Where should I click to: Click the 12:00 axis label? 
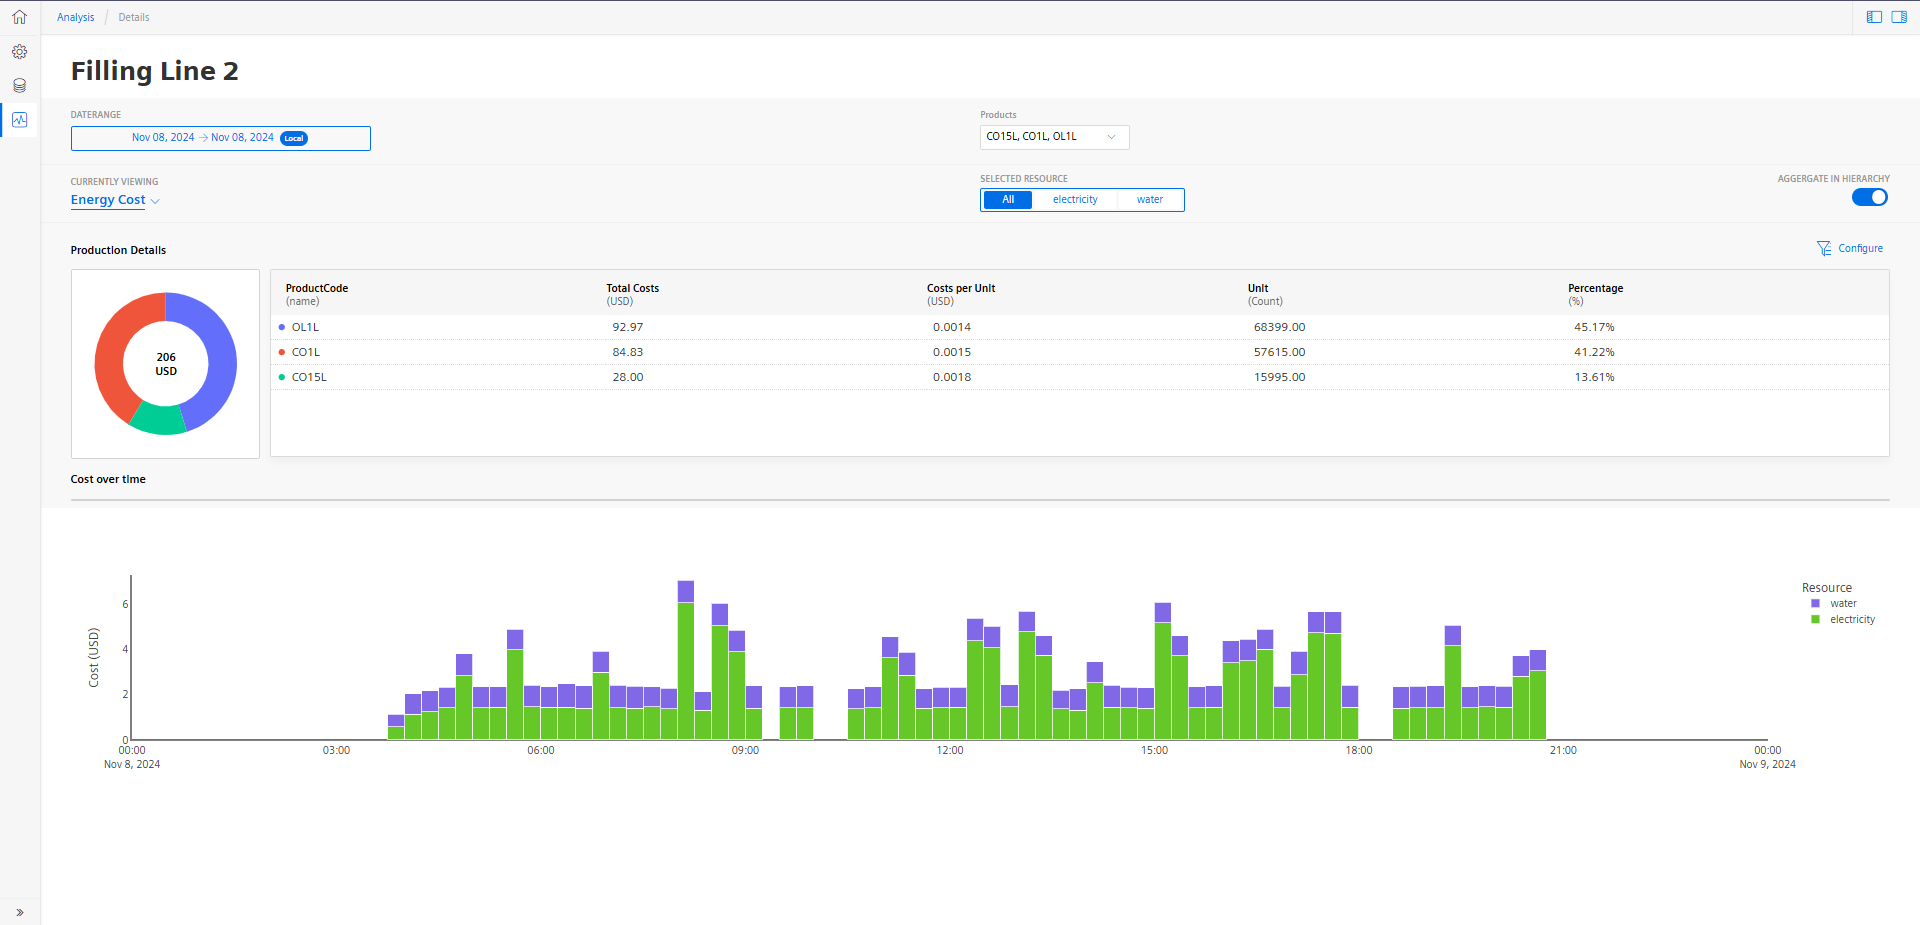950,750
